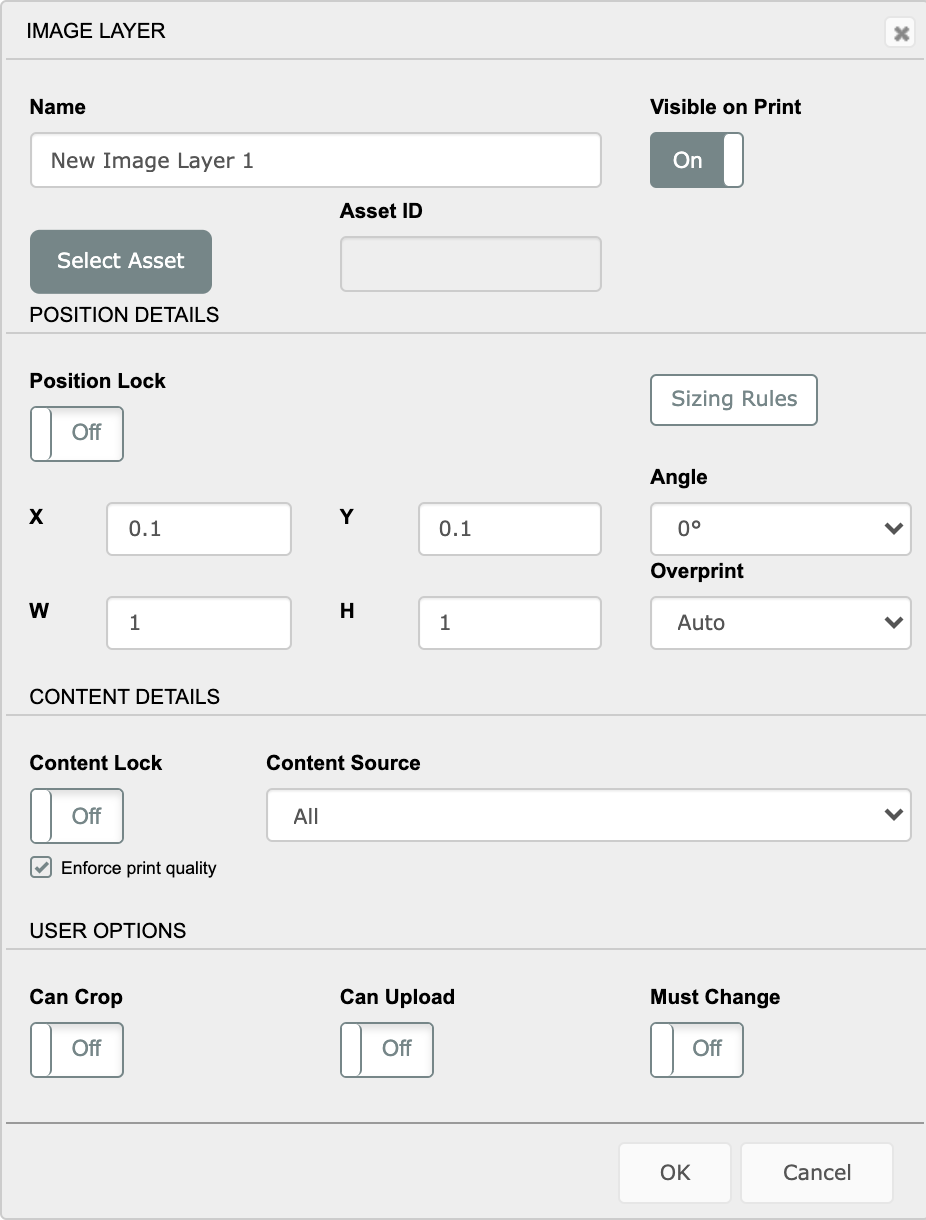926x1220 pixels.
Task: Enable the Can Upload switch
Action: [x=387, y=1049]
